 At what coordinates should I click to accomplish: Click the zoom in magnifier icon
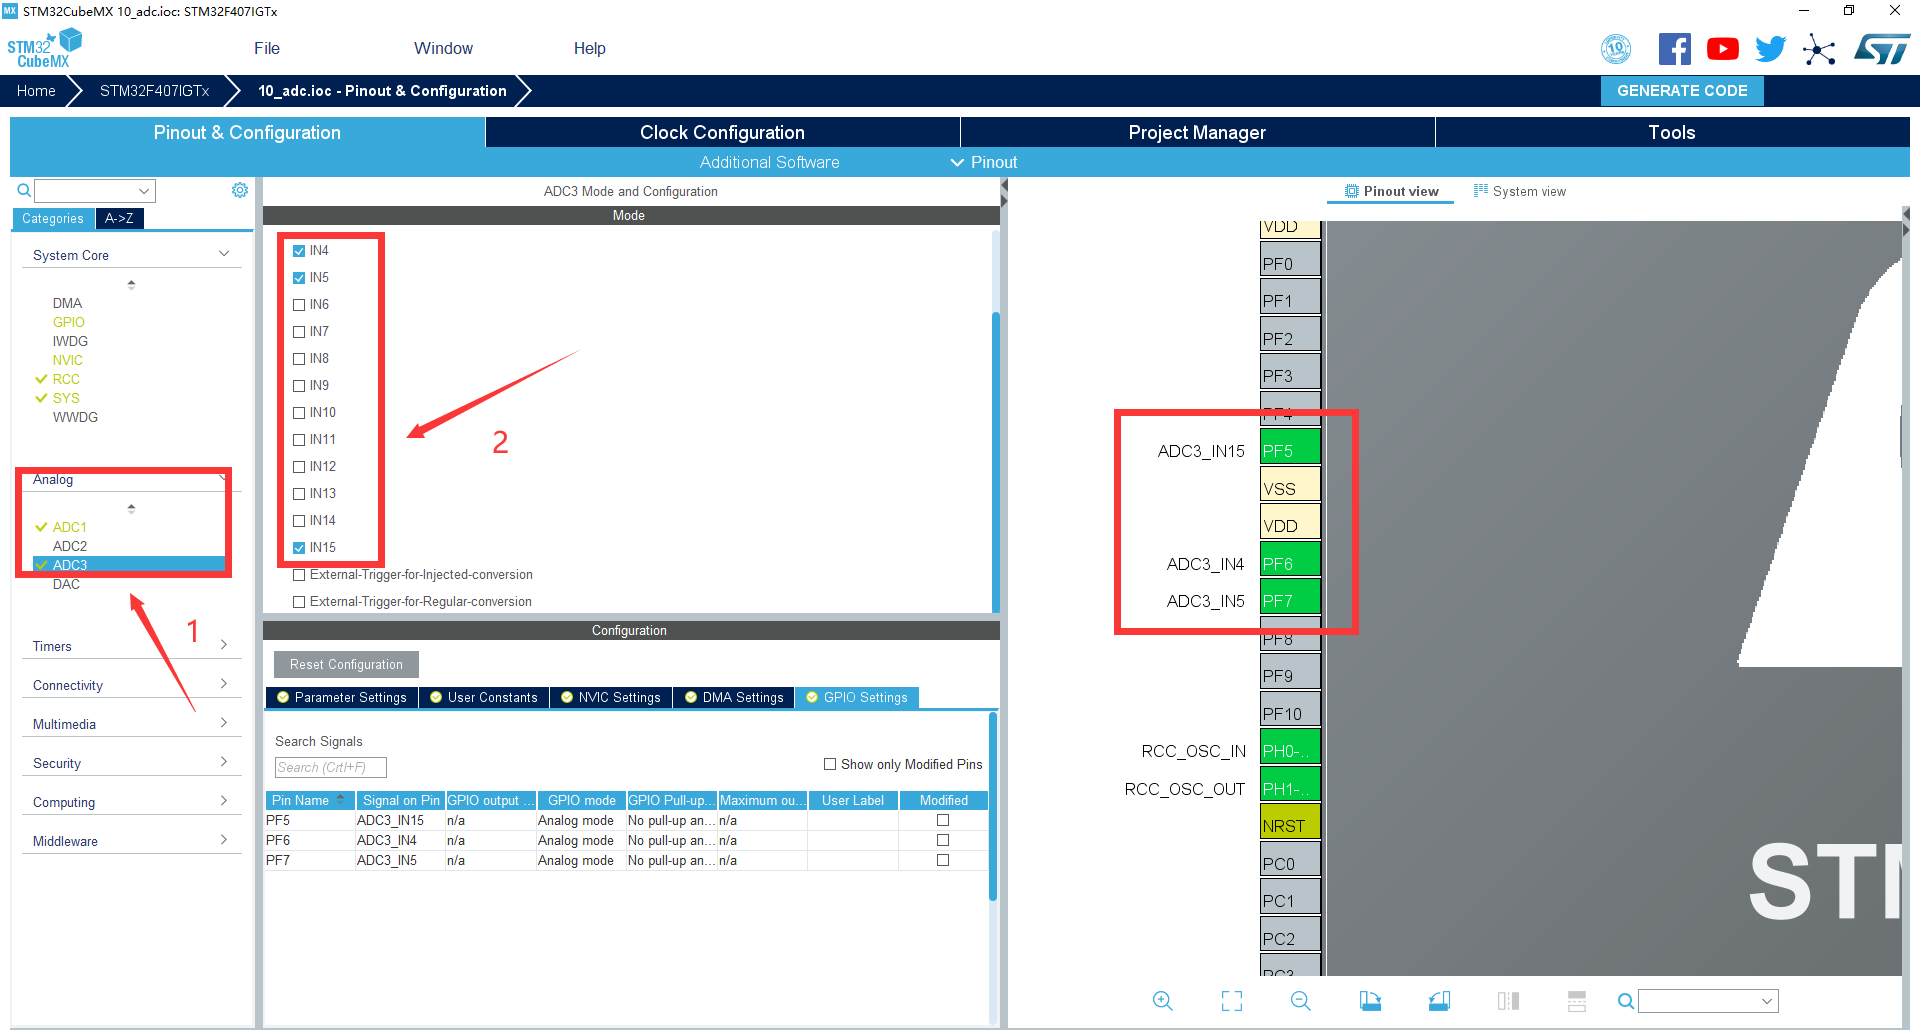[x=1162, y=1001]
